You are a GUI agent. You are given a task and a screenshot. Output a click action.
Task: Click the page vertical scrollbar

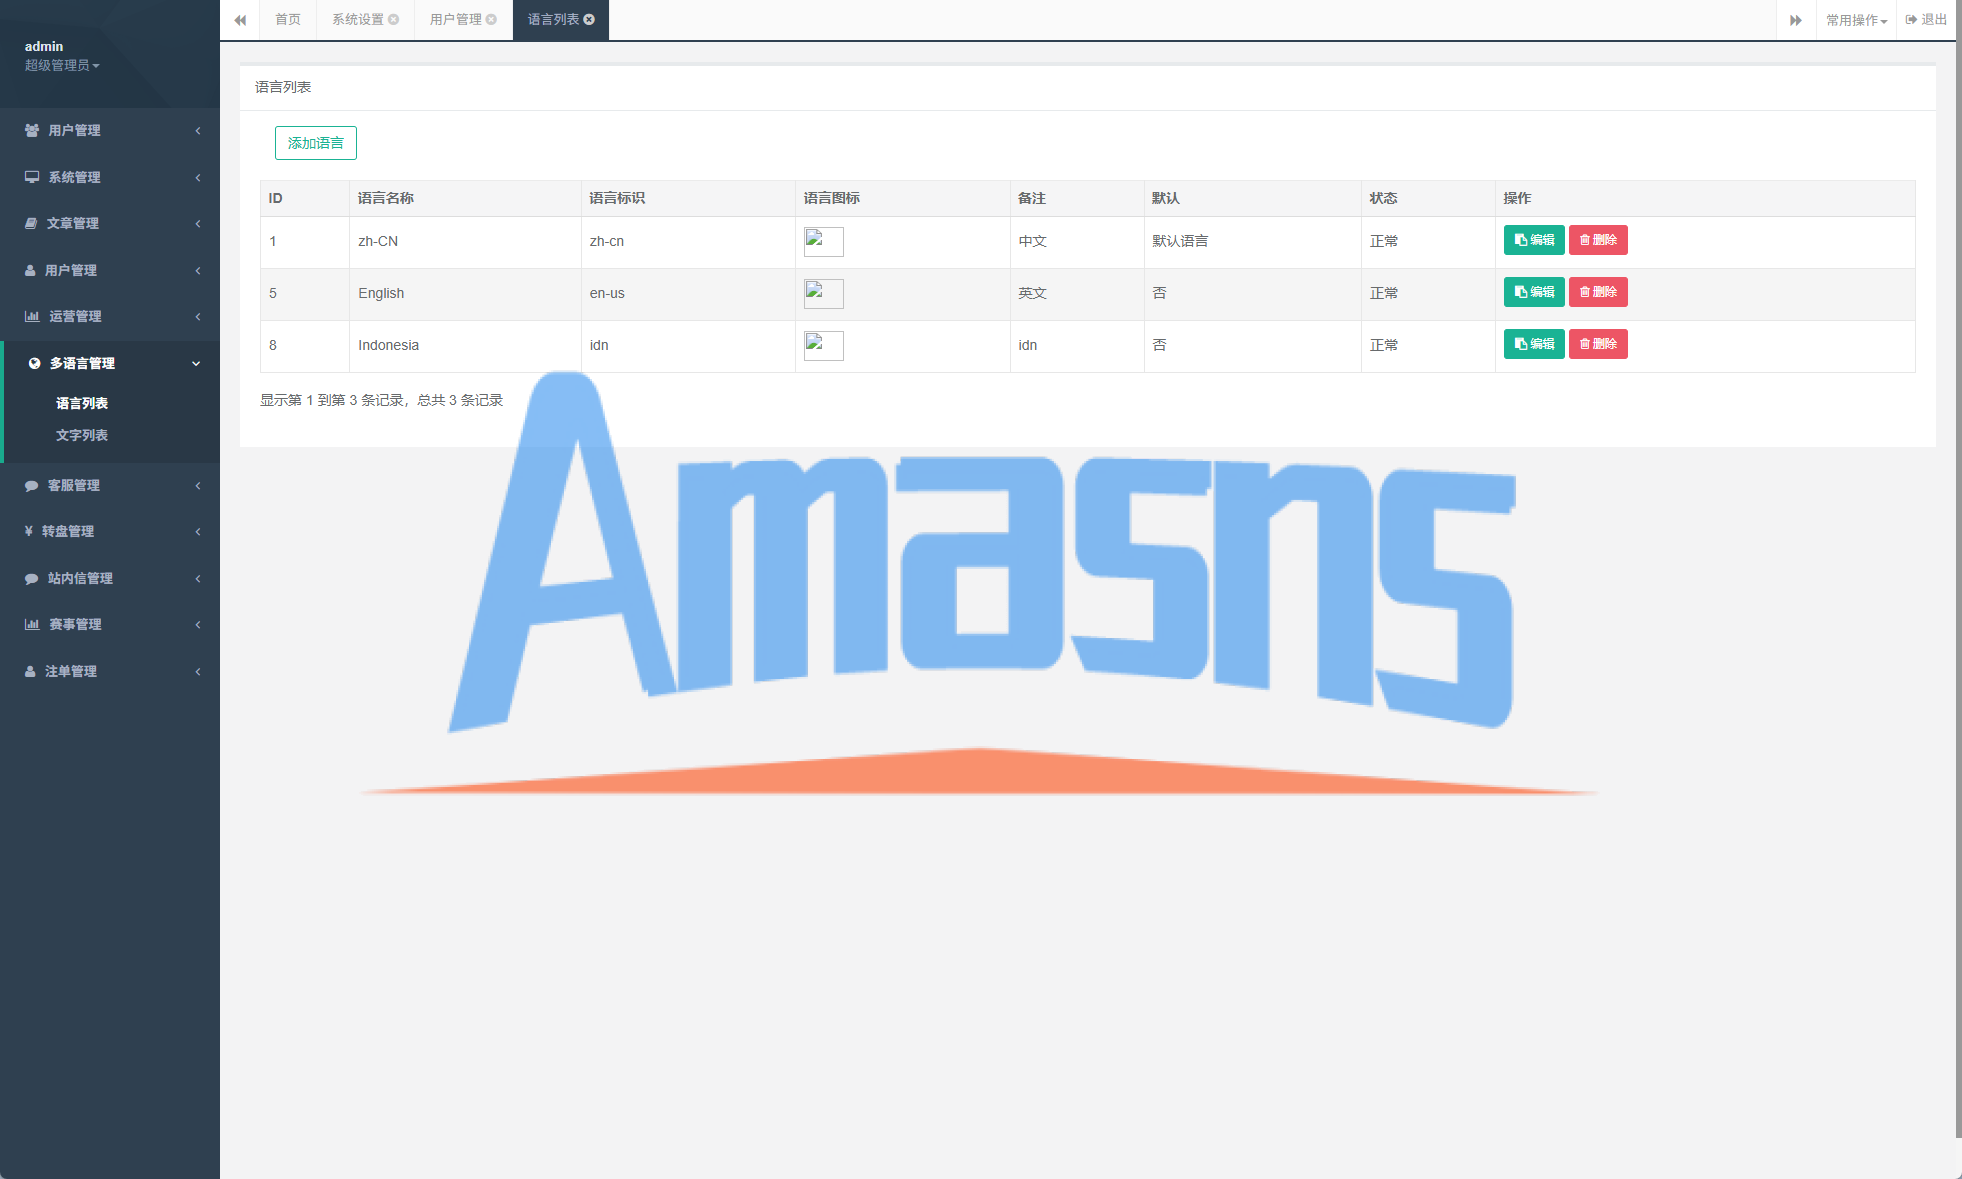1957,570
